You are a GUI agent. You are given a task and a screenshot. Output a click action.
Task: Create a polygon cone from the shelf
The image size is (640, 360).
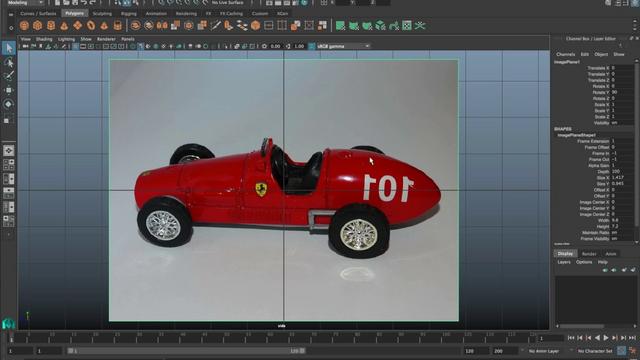pyautogui.click(x=64, y=26)
